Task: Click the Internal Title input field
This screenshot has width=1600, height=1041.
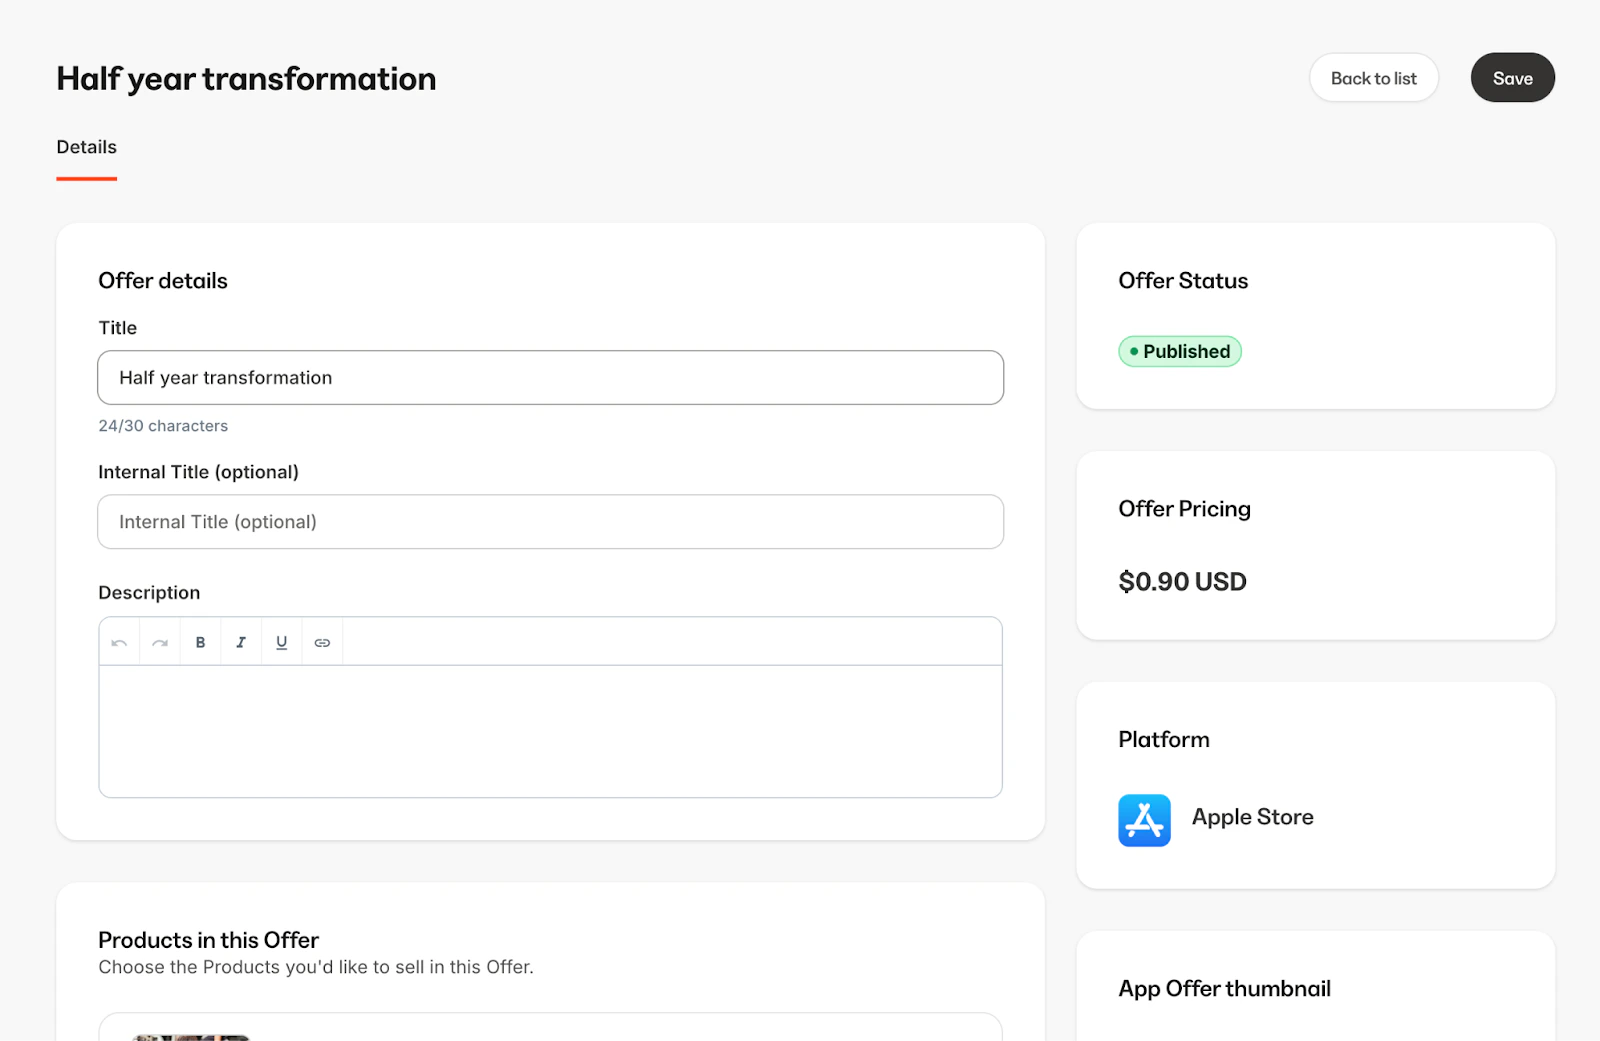Action: coord(550,521)
